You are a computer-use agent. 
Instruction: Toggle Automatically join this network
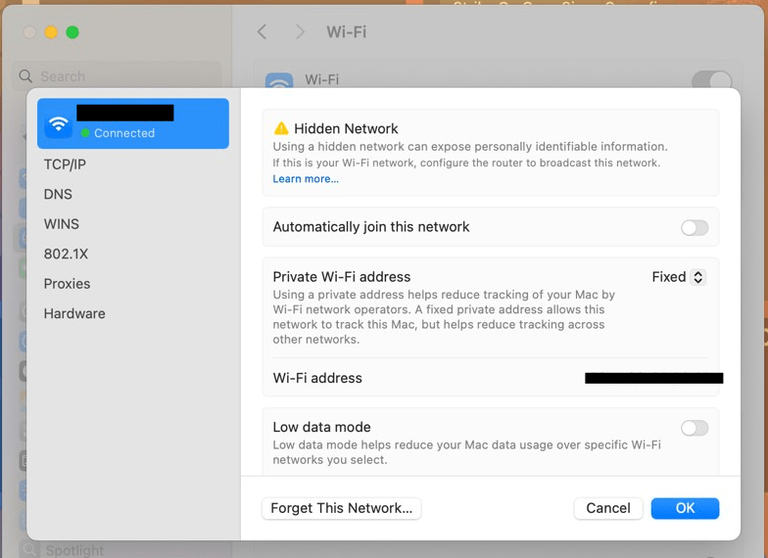694,228
